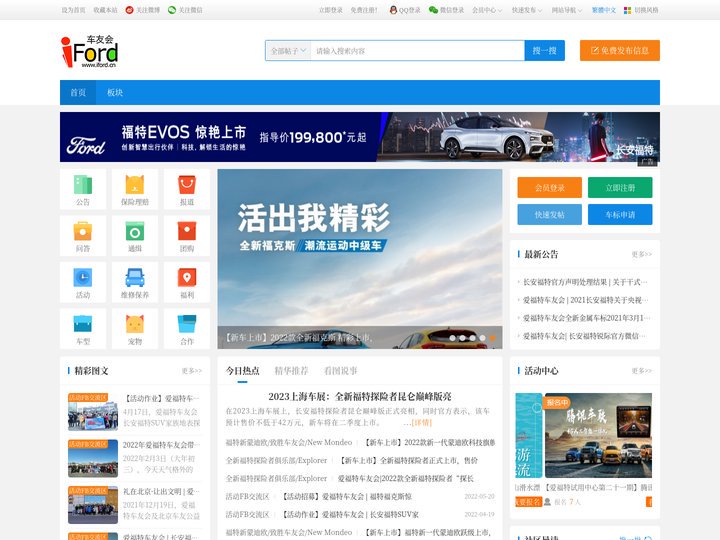
Task: Click the 车标申请 button
Action: pos(620,214)
